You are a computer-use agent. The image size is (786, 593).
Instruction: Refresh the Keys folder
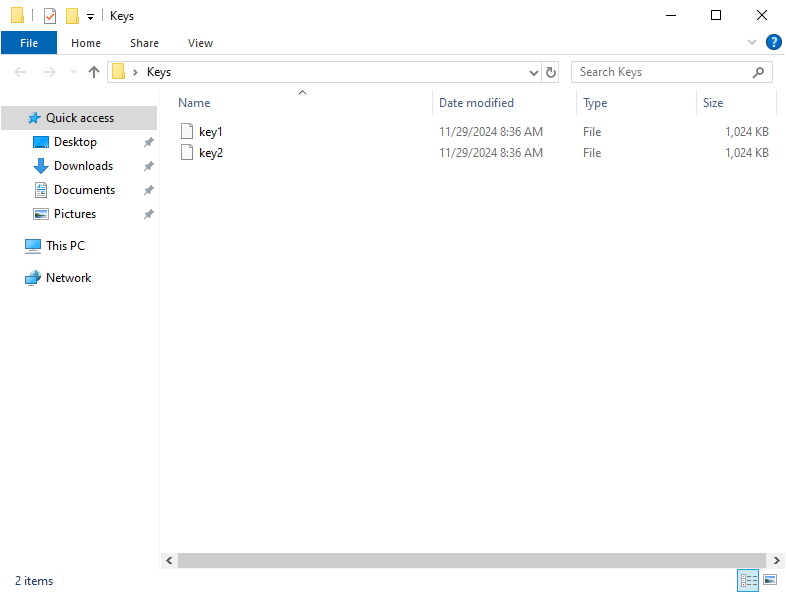550,73
